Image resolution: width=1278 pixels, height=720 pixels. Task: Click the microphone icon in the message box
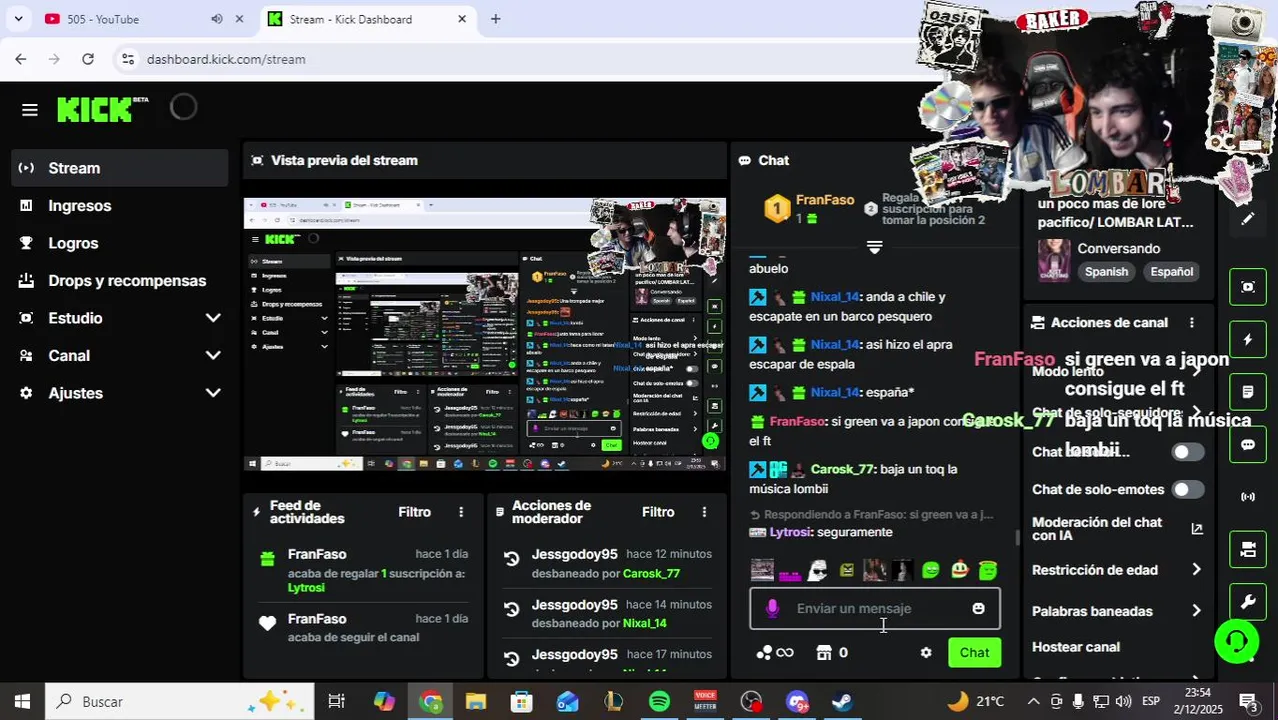click(772, 608)
